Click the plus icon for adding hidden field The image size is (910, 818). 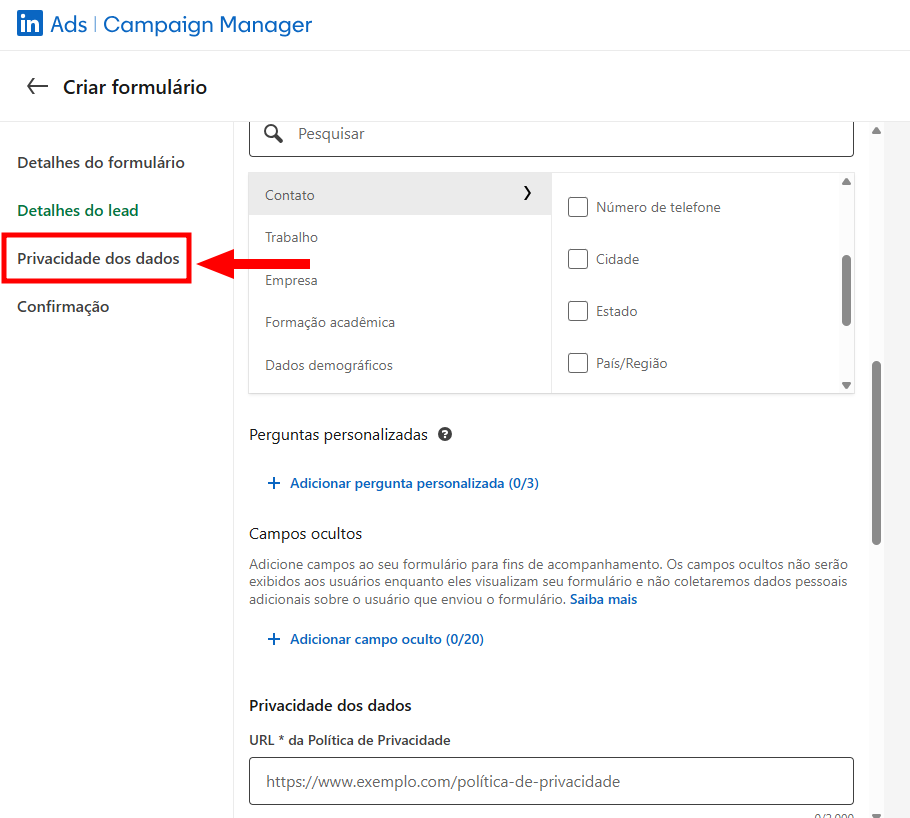pyautogui.click(x=274, y=639)
